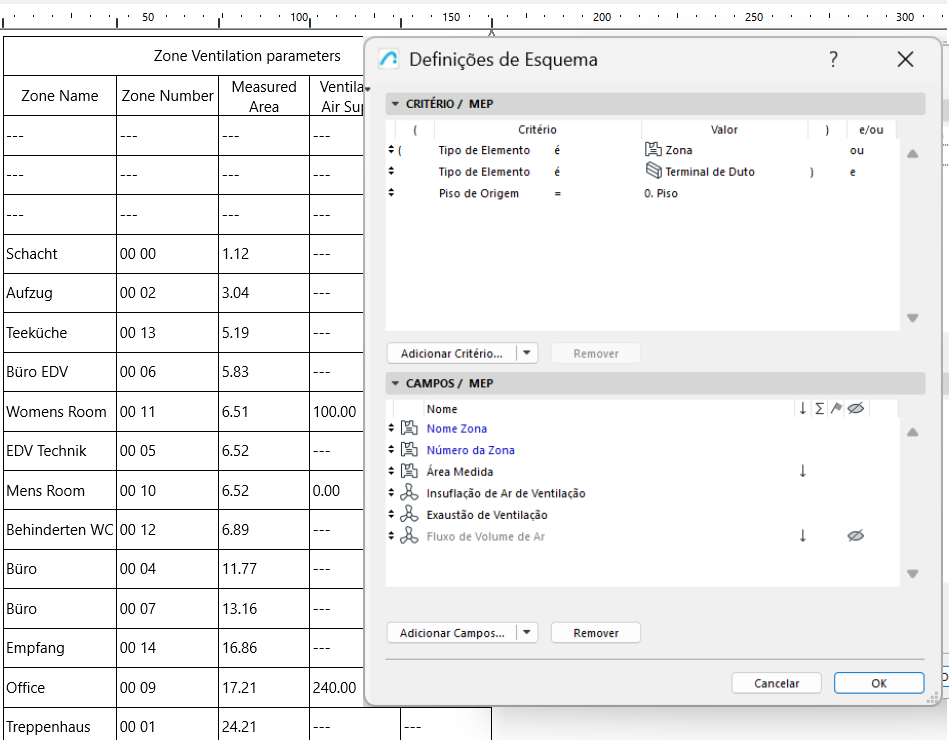Click the sort arrow column header
Screen dimensions: 949x740
[x=803, y=409]
